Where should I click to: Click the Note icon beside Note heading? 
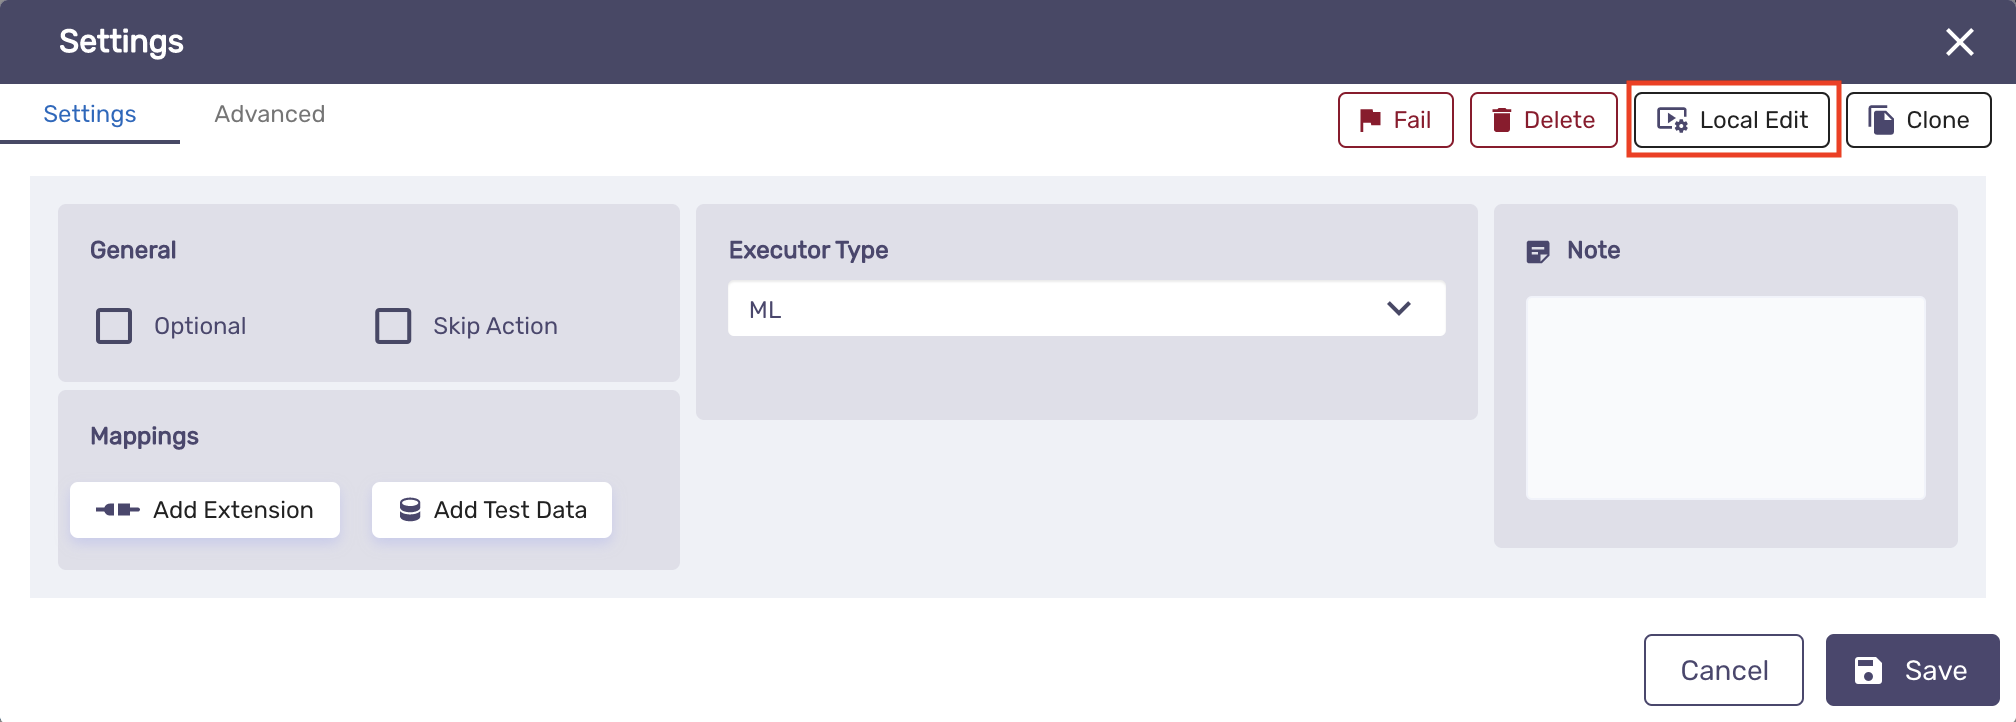tap(1538, 251)
